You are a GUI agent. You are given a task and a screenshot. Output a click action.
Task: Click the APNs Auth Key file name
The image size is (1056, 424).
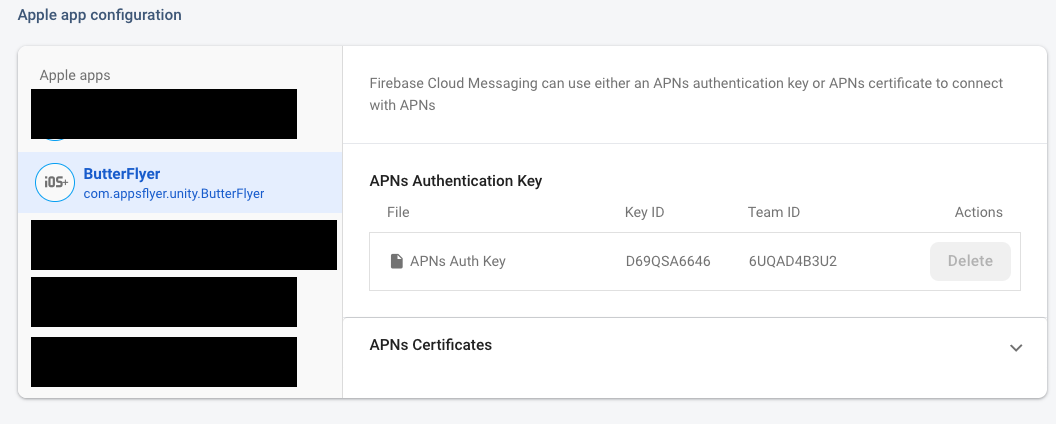458,261
